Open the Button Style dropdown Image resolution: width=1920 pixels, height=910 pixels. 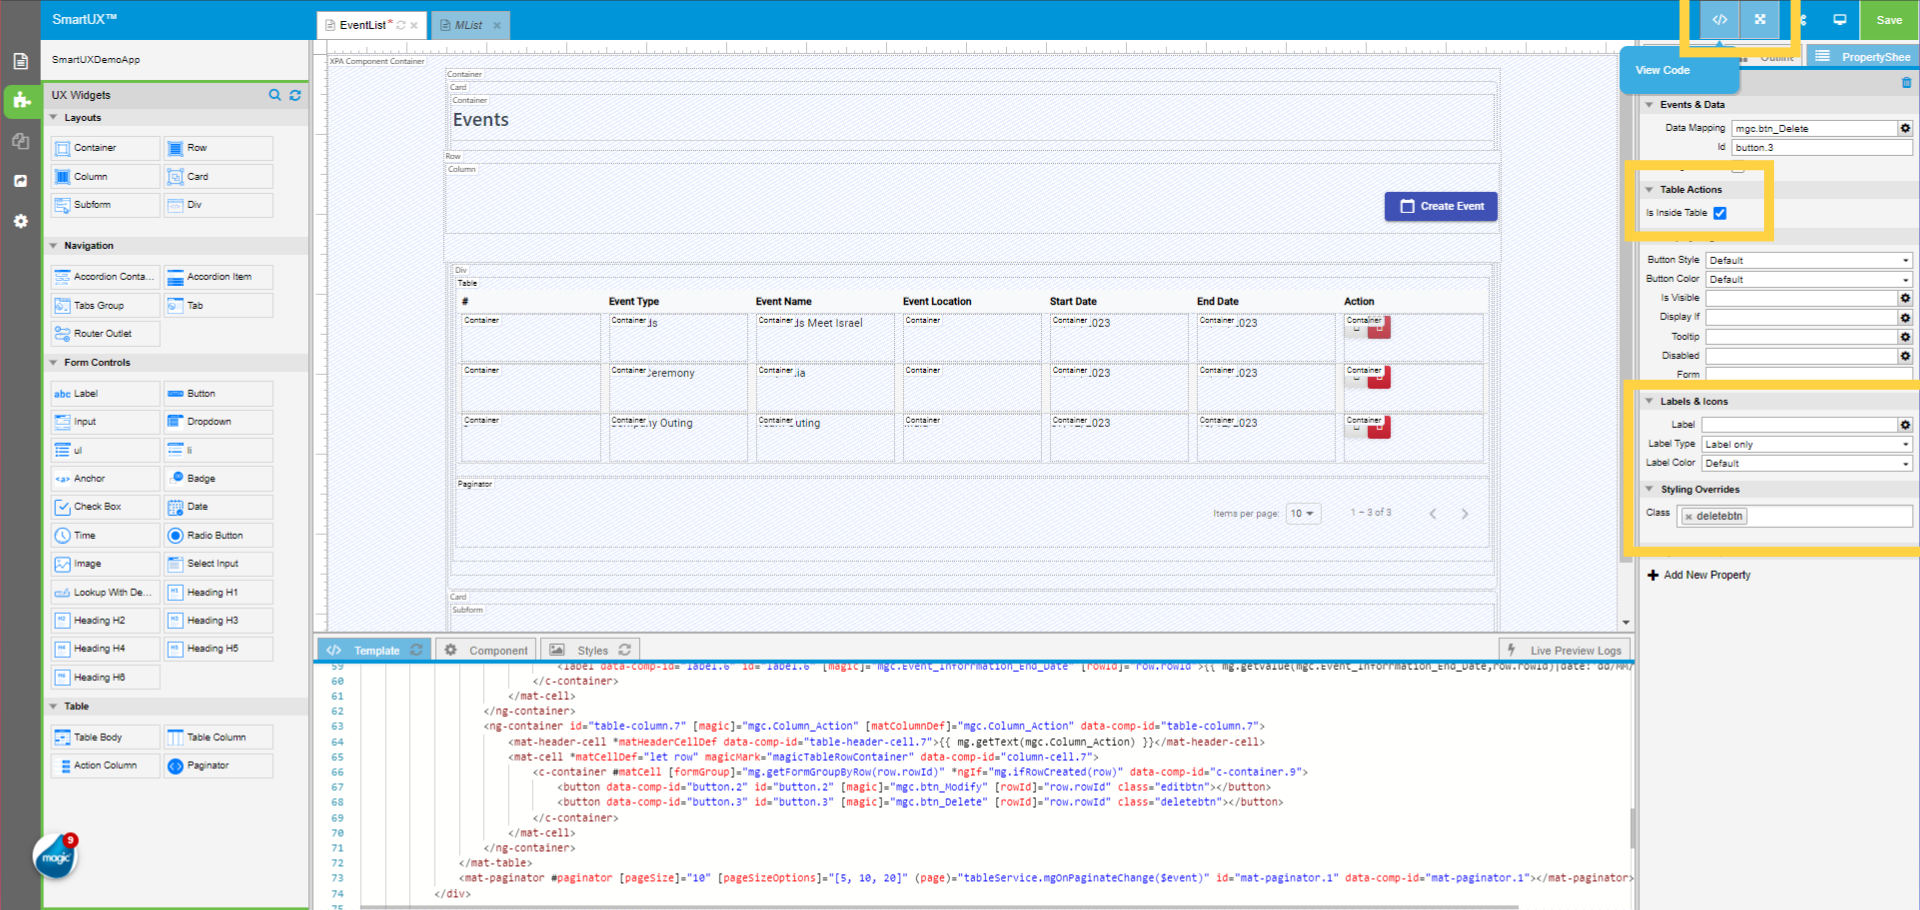(1808, 260)
